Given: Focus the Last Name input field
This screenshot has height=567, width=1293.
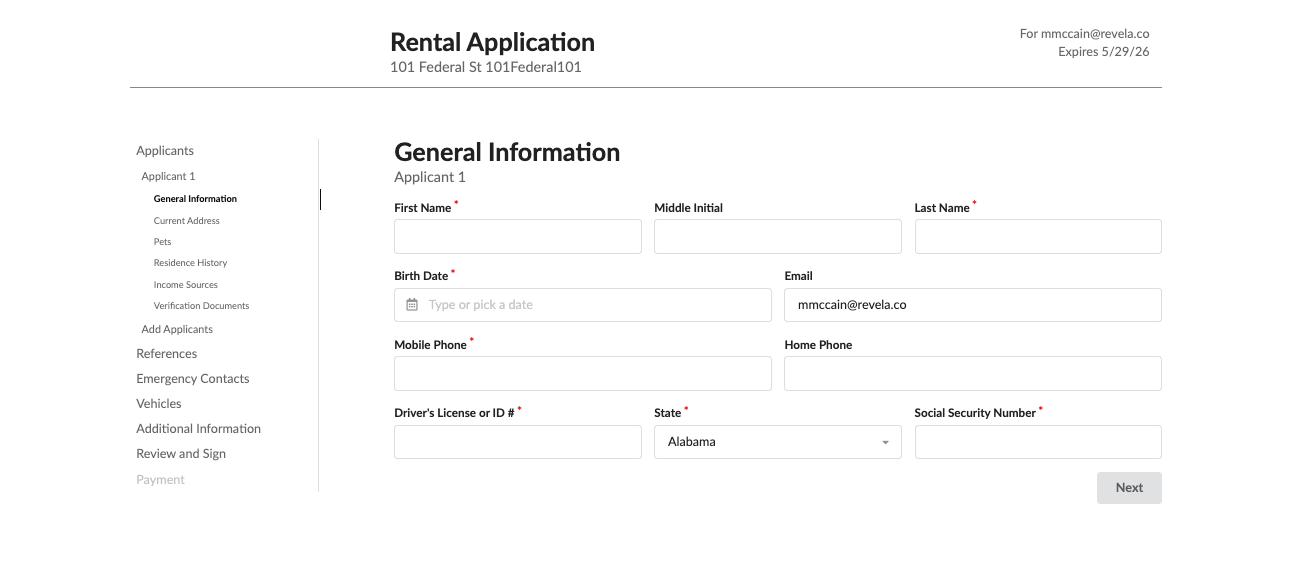Looking at the screenshot, I should pos(1038,237).
